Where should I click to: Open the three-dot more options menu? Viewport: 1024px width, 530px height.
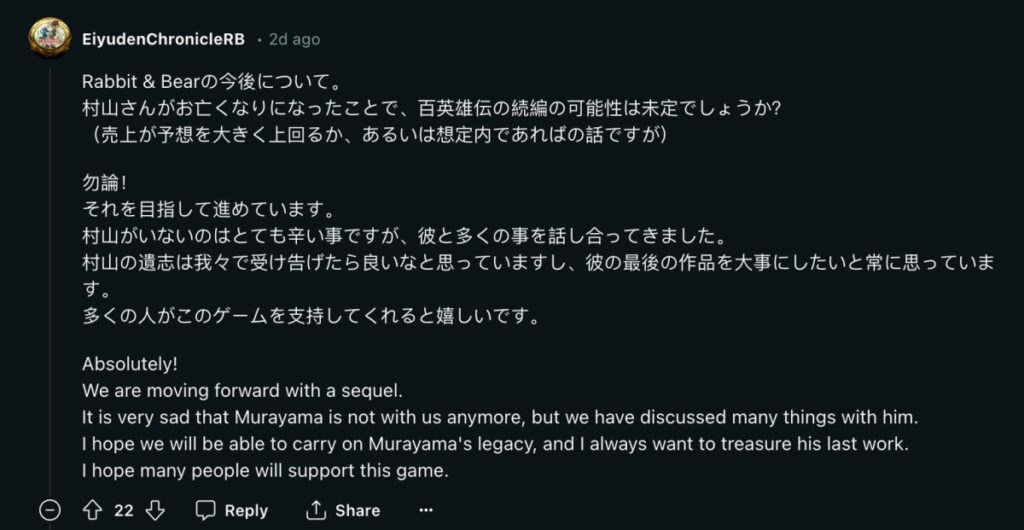(x=426, y=510)
